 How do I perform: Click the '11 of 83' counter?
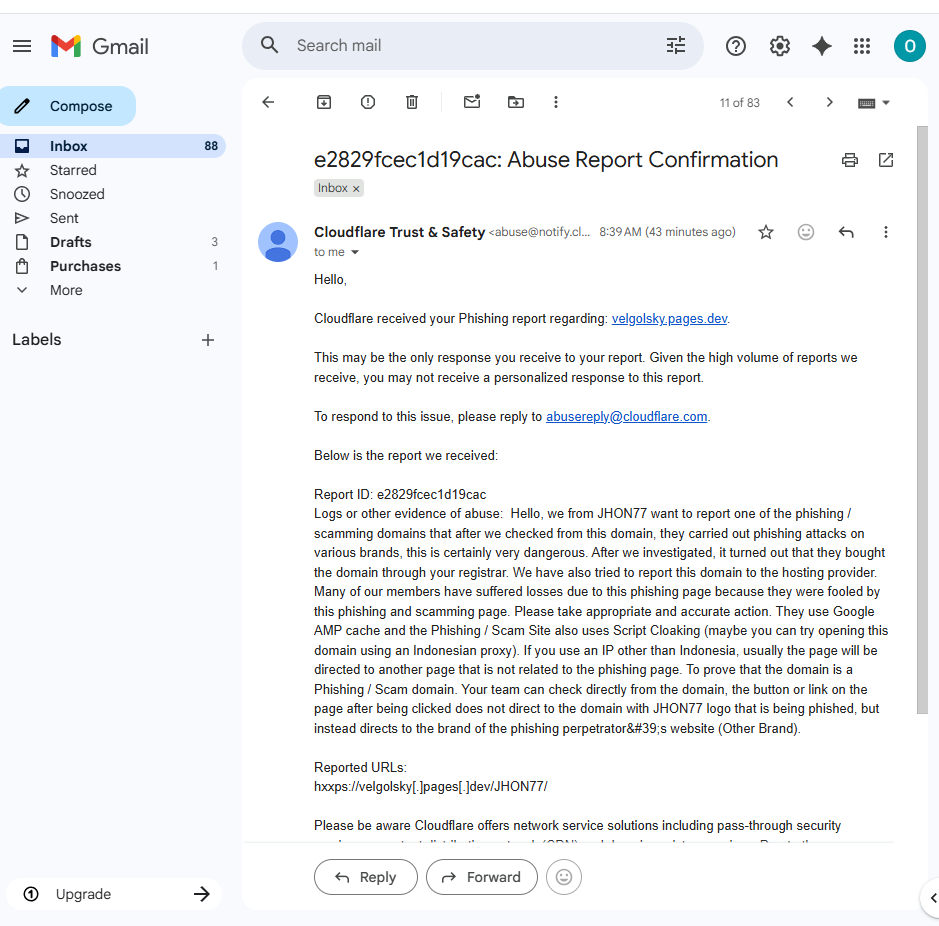coord(739,103)
